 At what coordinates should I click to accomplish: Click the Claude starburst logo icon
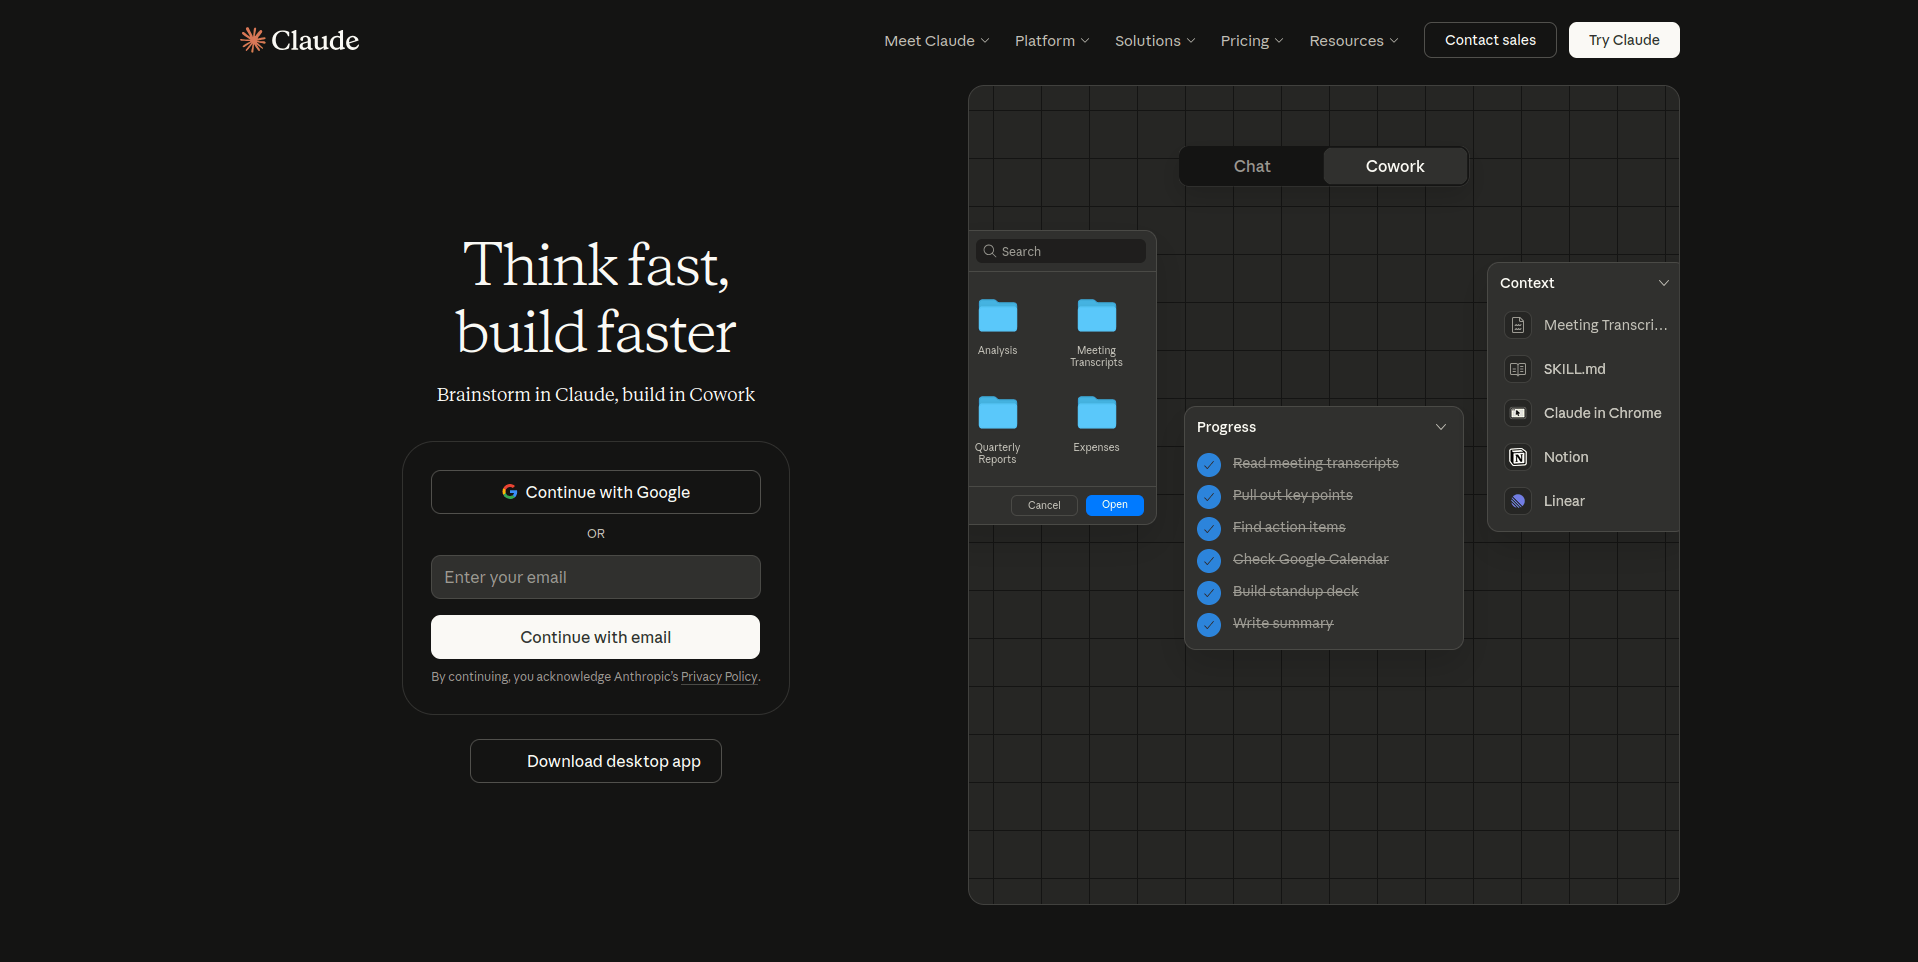(x=253, y=40)
